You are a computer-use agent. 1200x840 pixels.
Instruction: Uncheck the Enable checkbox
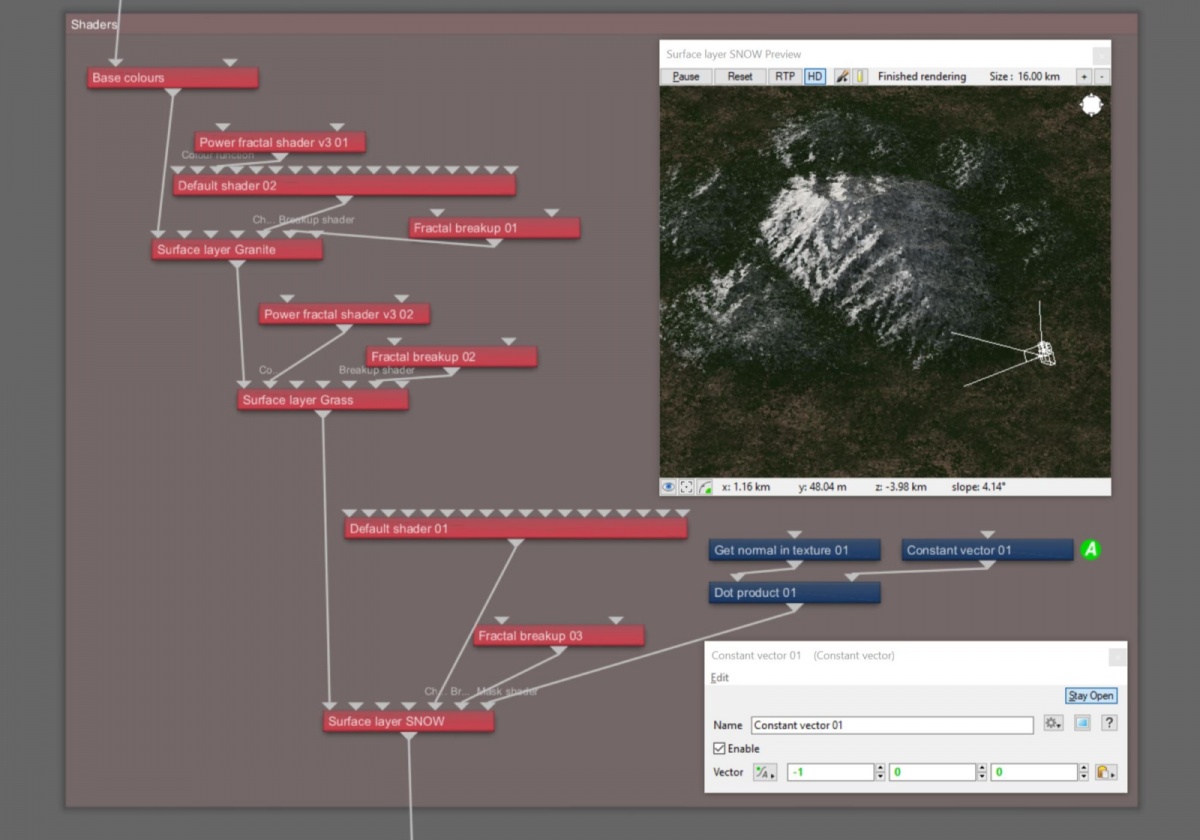[x=719, y=748]
